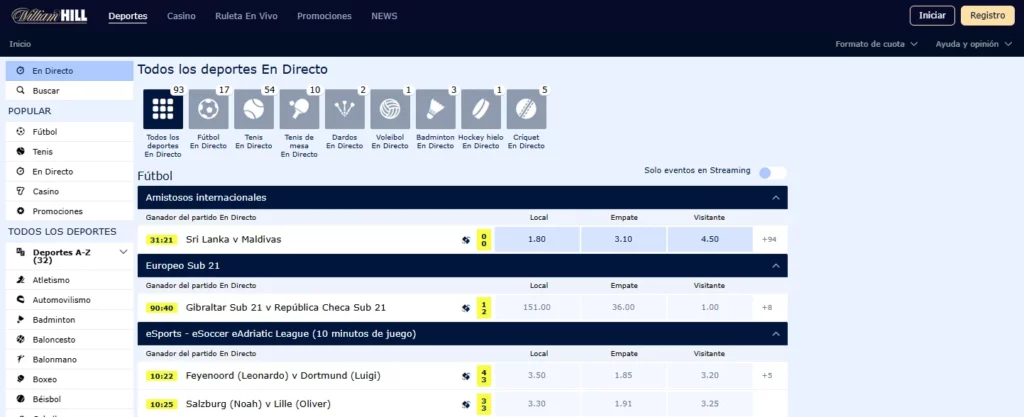Bet Empate 3.10 on Sri Lanka v Maldivas
The width and height of the screenshot is (1024, 417).
click(624, 239)
